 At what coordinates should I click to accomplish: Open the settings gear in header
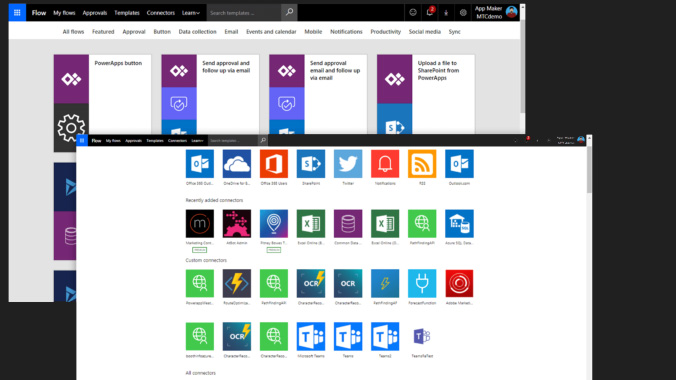click(463, 13)
